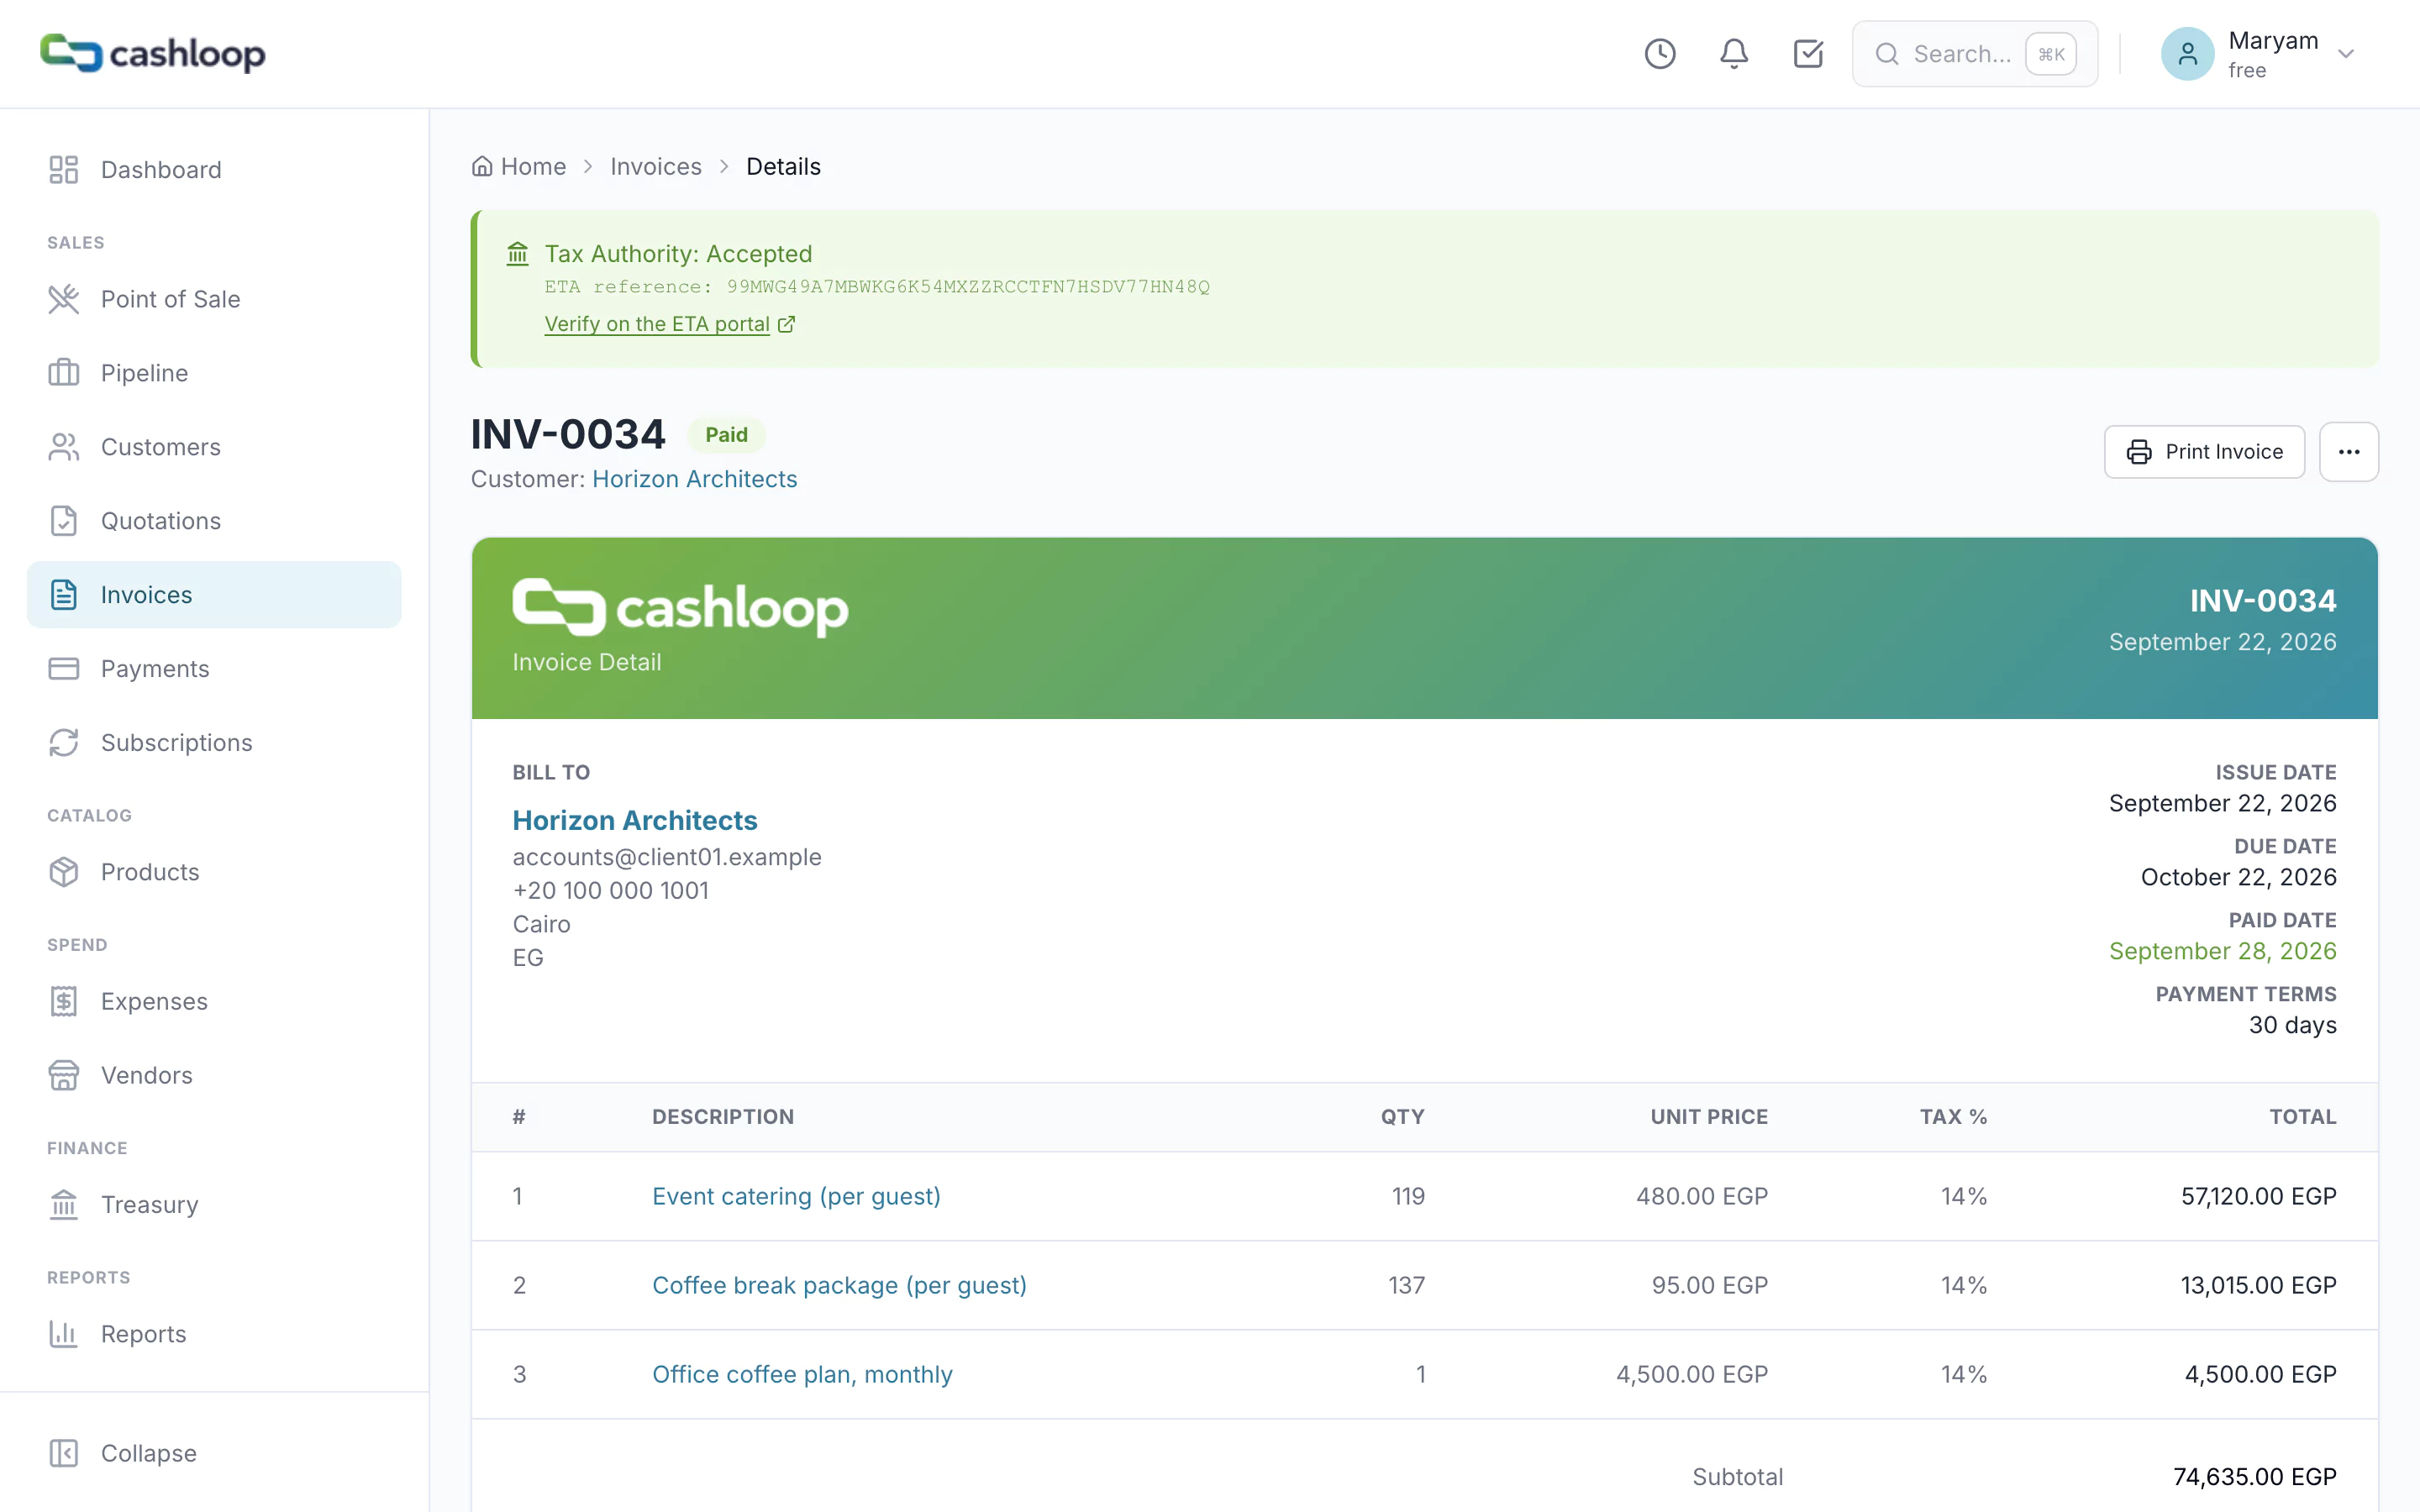The height and width of the screenshot is (1512, 2420).
Task: Click the Dashboard grid icon
Action: (x=64, y=170)
